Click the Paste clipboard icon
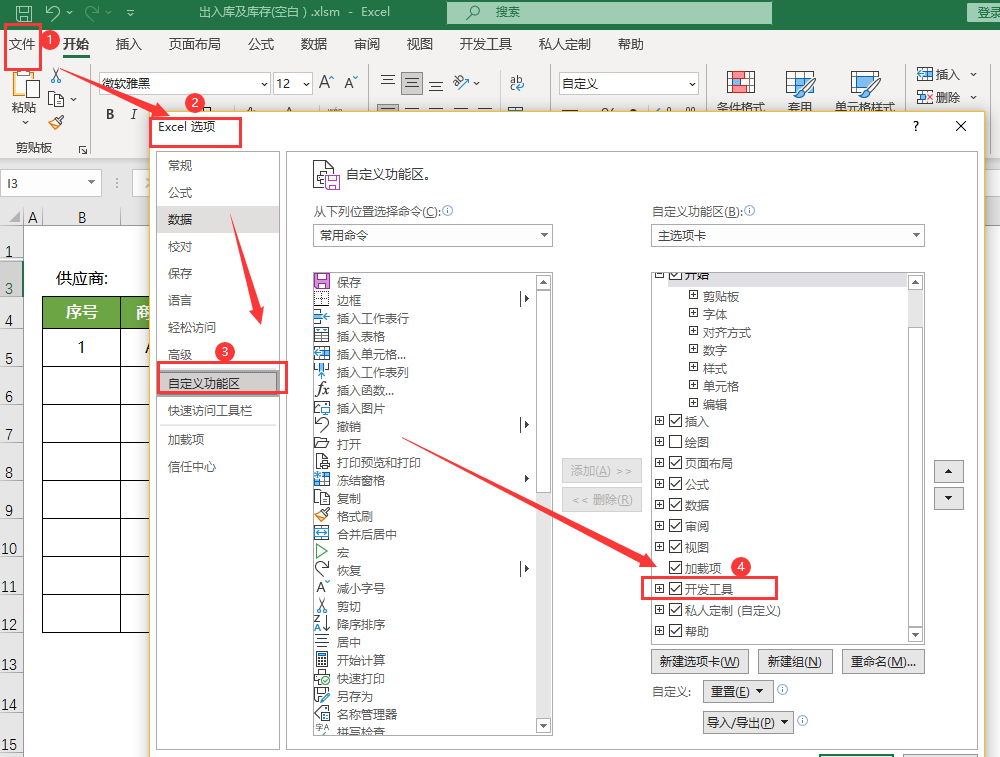The width and height of the screenshot is (1000, 757). pos(25,86)
